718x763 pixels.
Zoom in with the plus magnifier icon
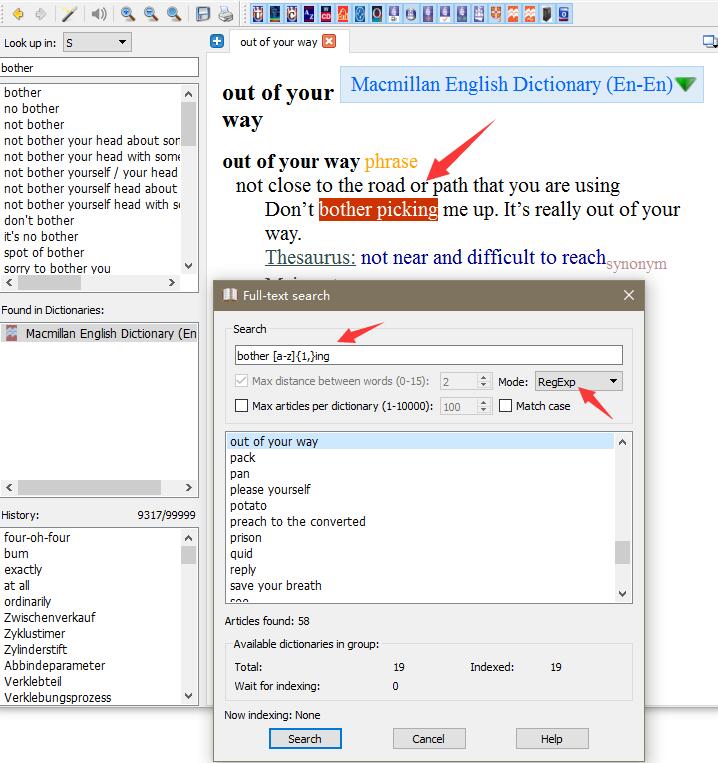(x=127, y=14)
